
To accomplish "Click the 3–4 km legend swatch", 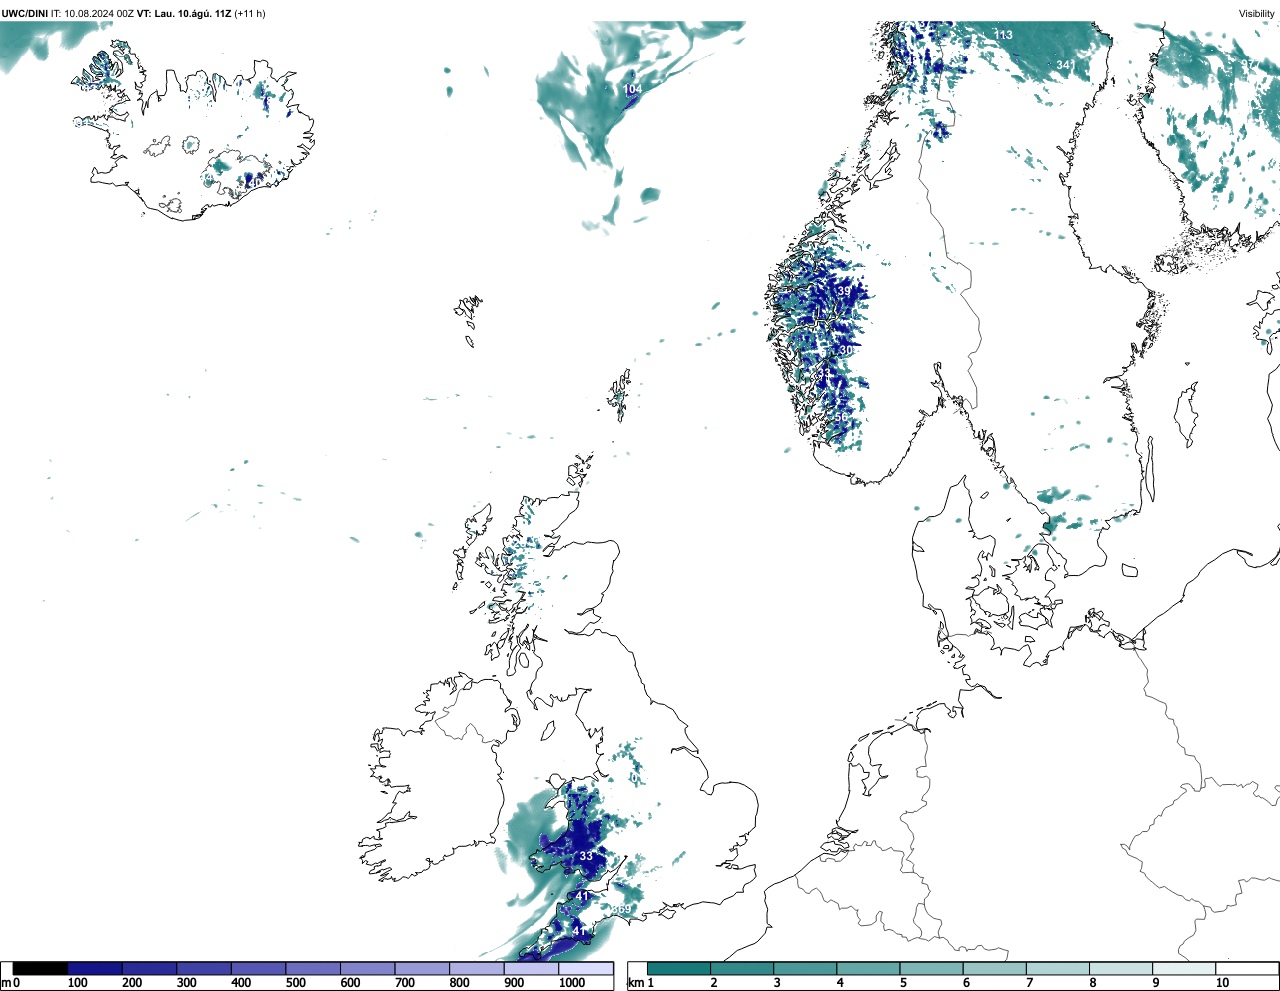I will tap(805, 969).
